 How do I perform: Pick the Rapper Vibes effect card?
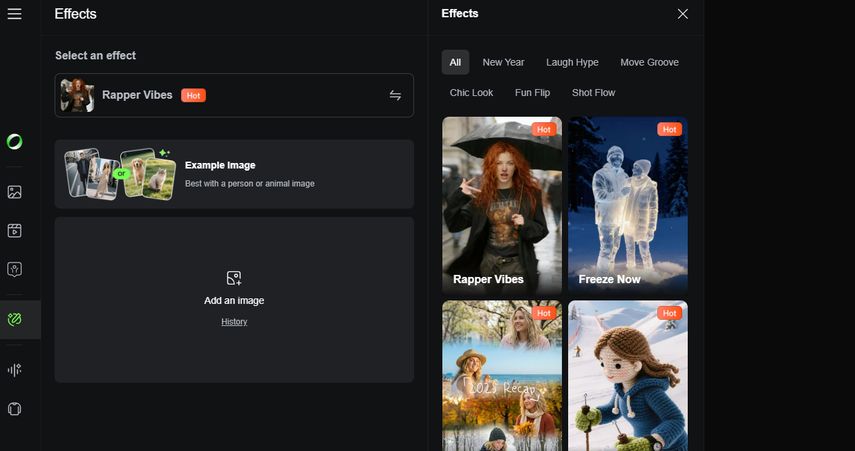coord(502,205)
